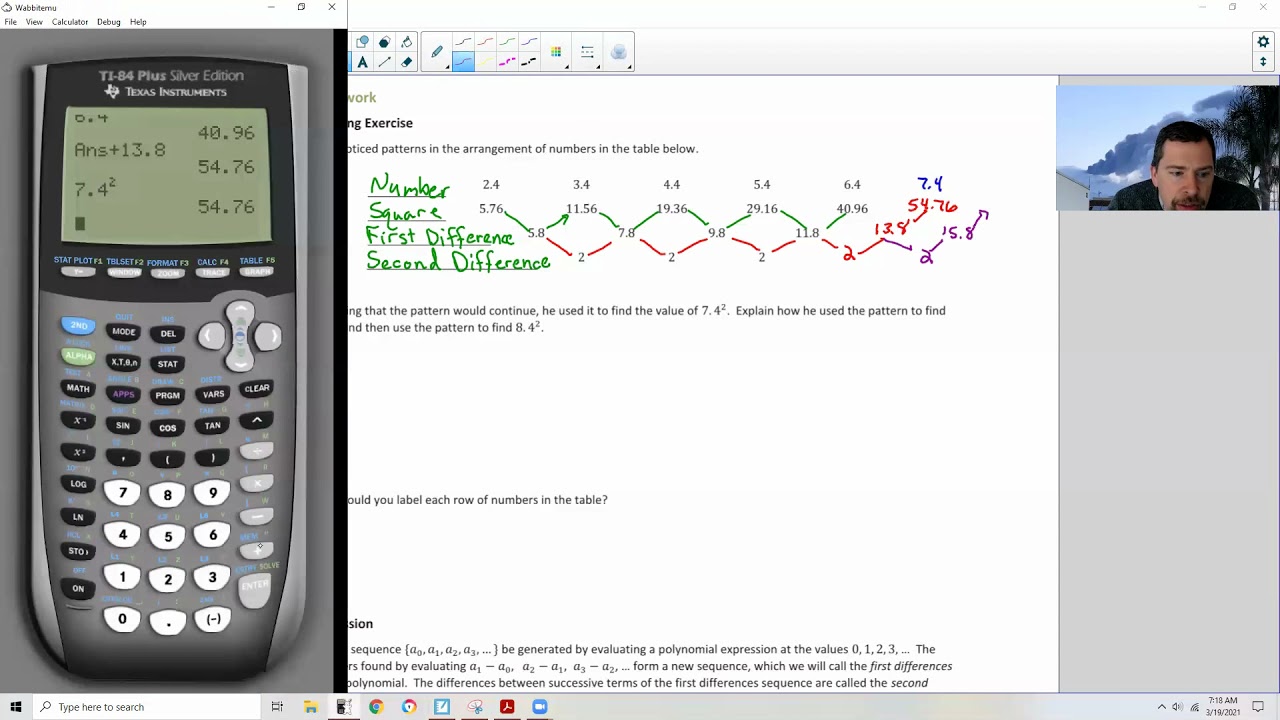Move toolbar with up-down arrows icon

click(x=1263, y=62)
